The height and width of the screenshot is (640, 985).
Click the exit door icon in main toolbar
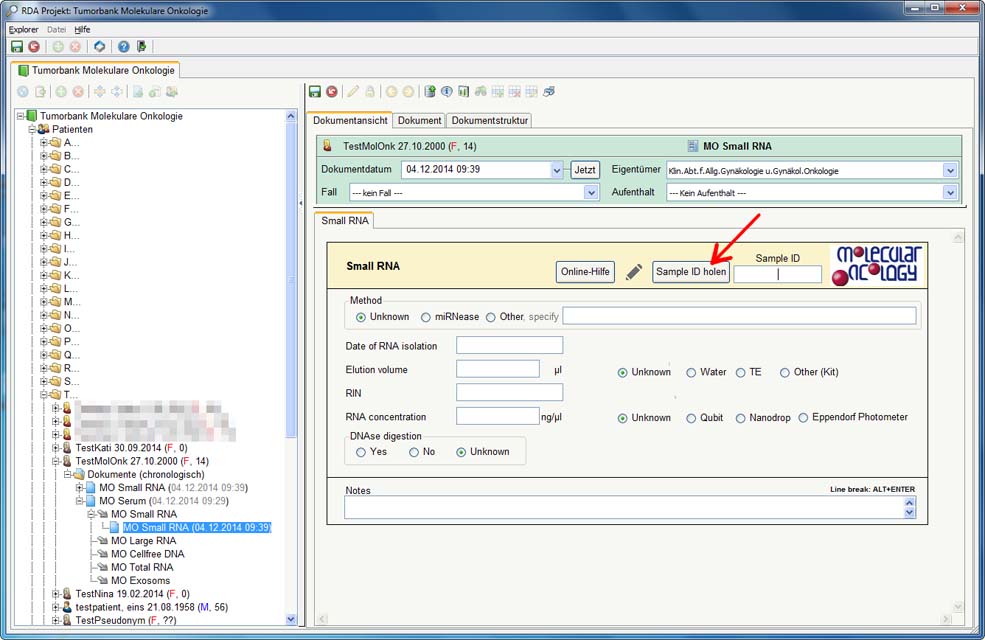142,47
